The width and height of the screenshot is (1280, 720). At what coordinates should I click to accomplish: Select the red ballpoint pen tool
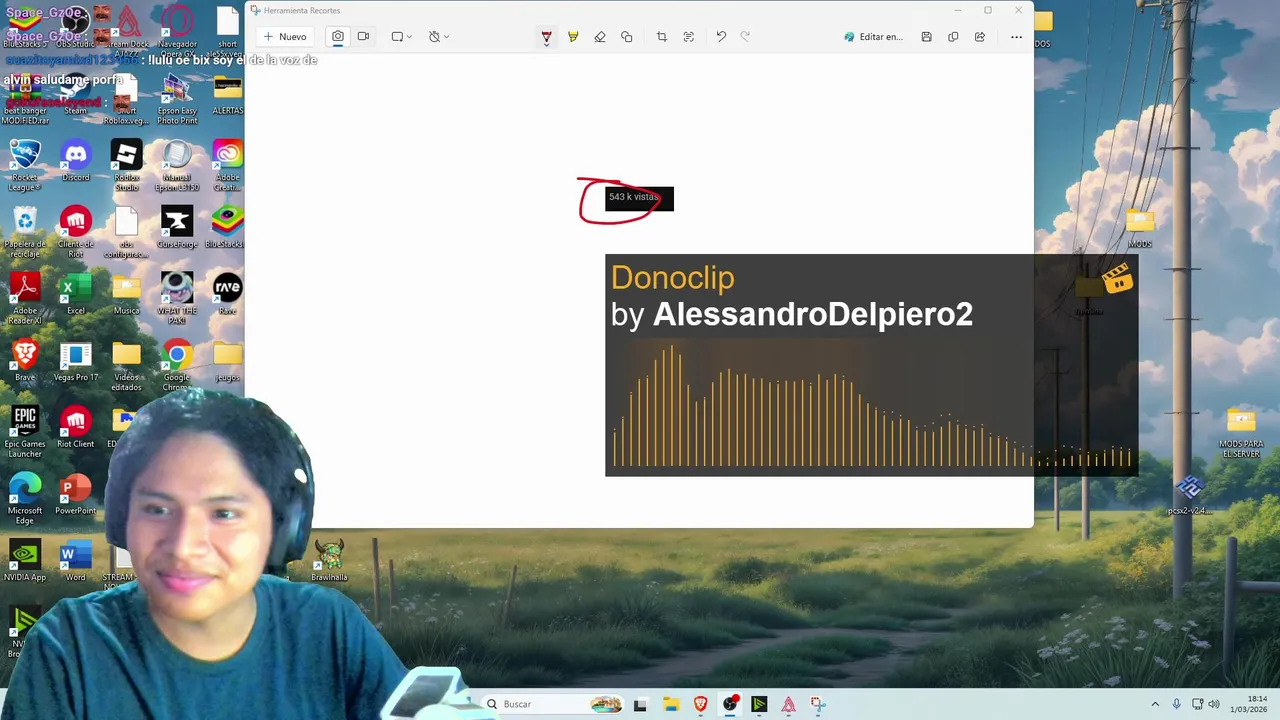click(546, 37)
